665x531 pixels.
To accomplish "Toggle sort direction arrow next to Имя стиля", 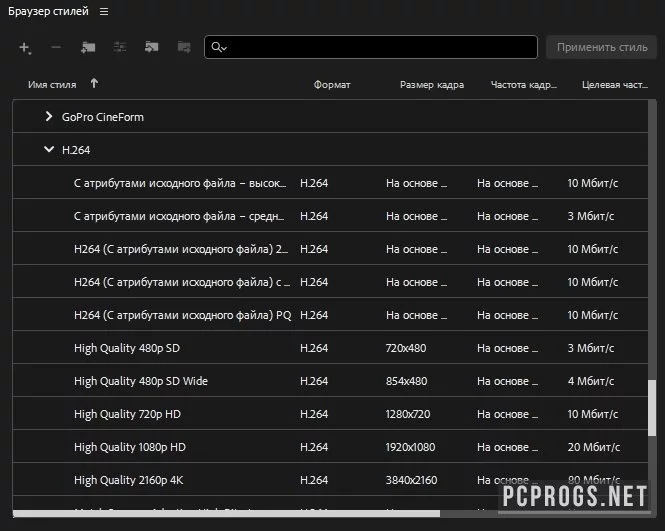I will pyautogui.click(x=94, y=84).
